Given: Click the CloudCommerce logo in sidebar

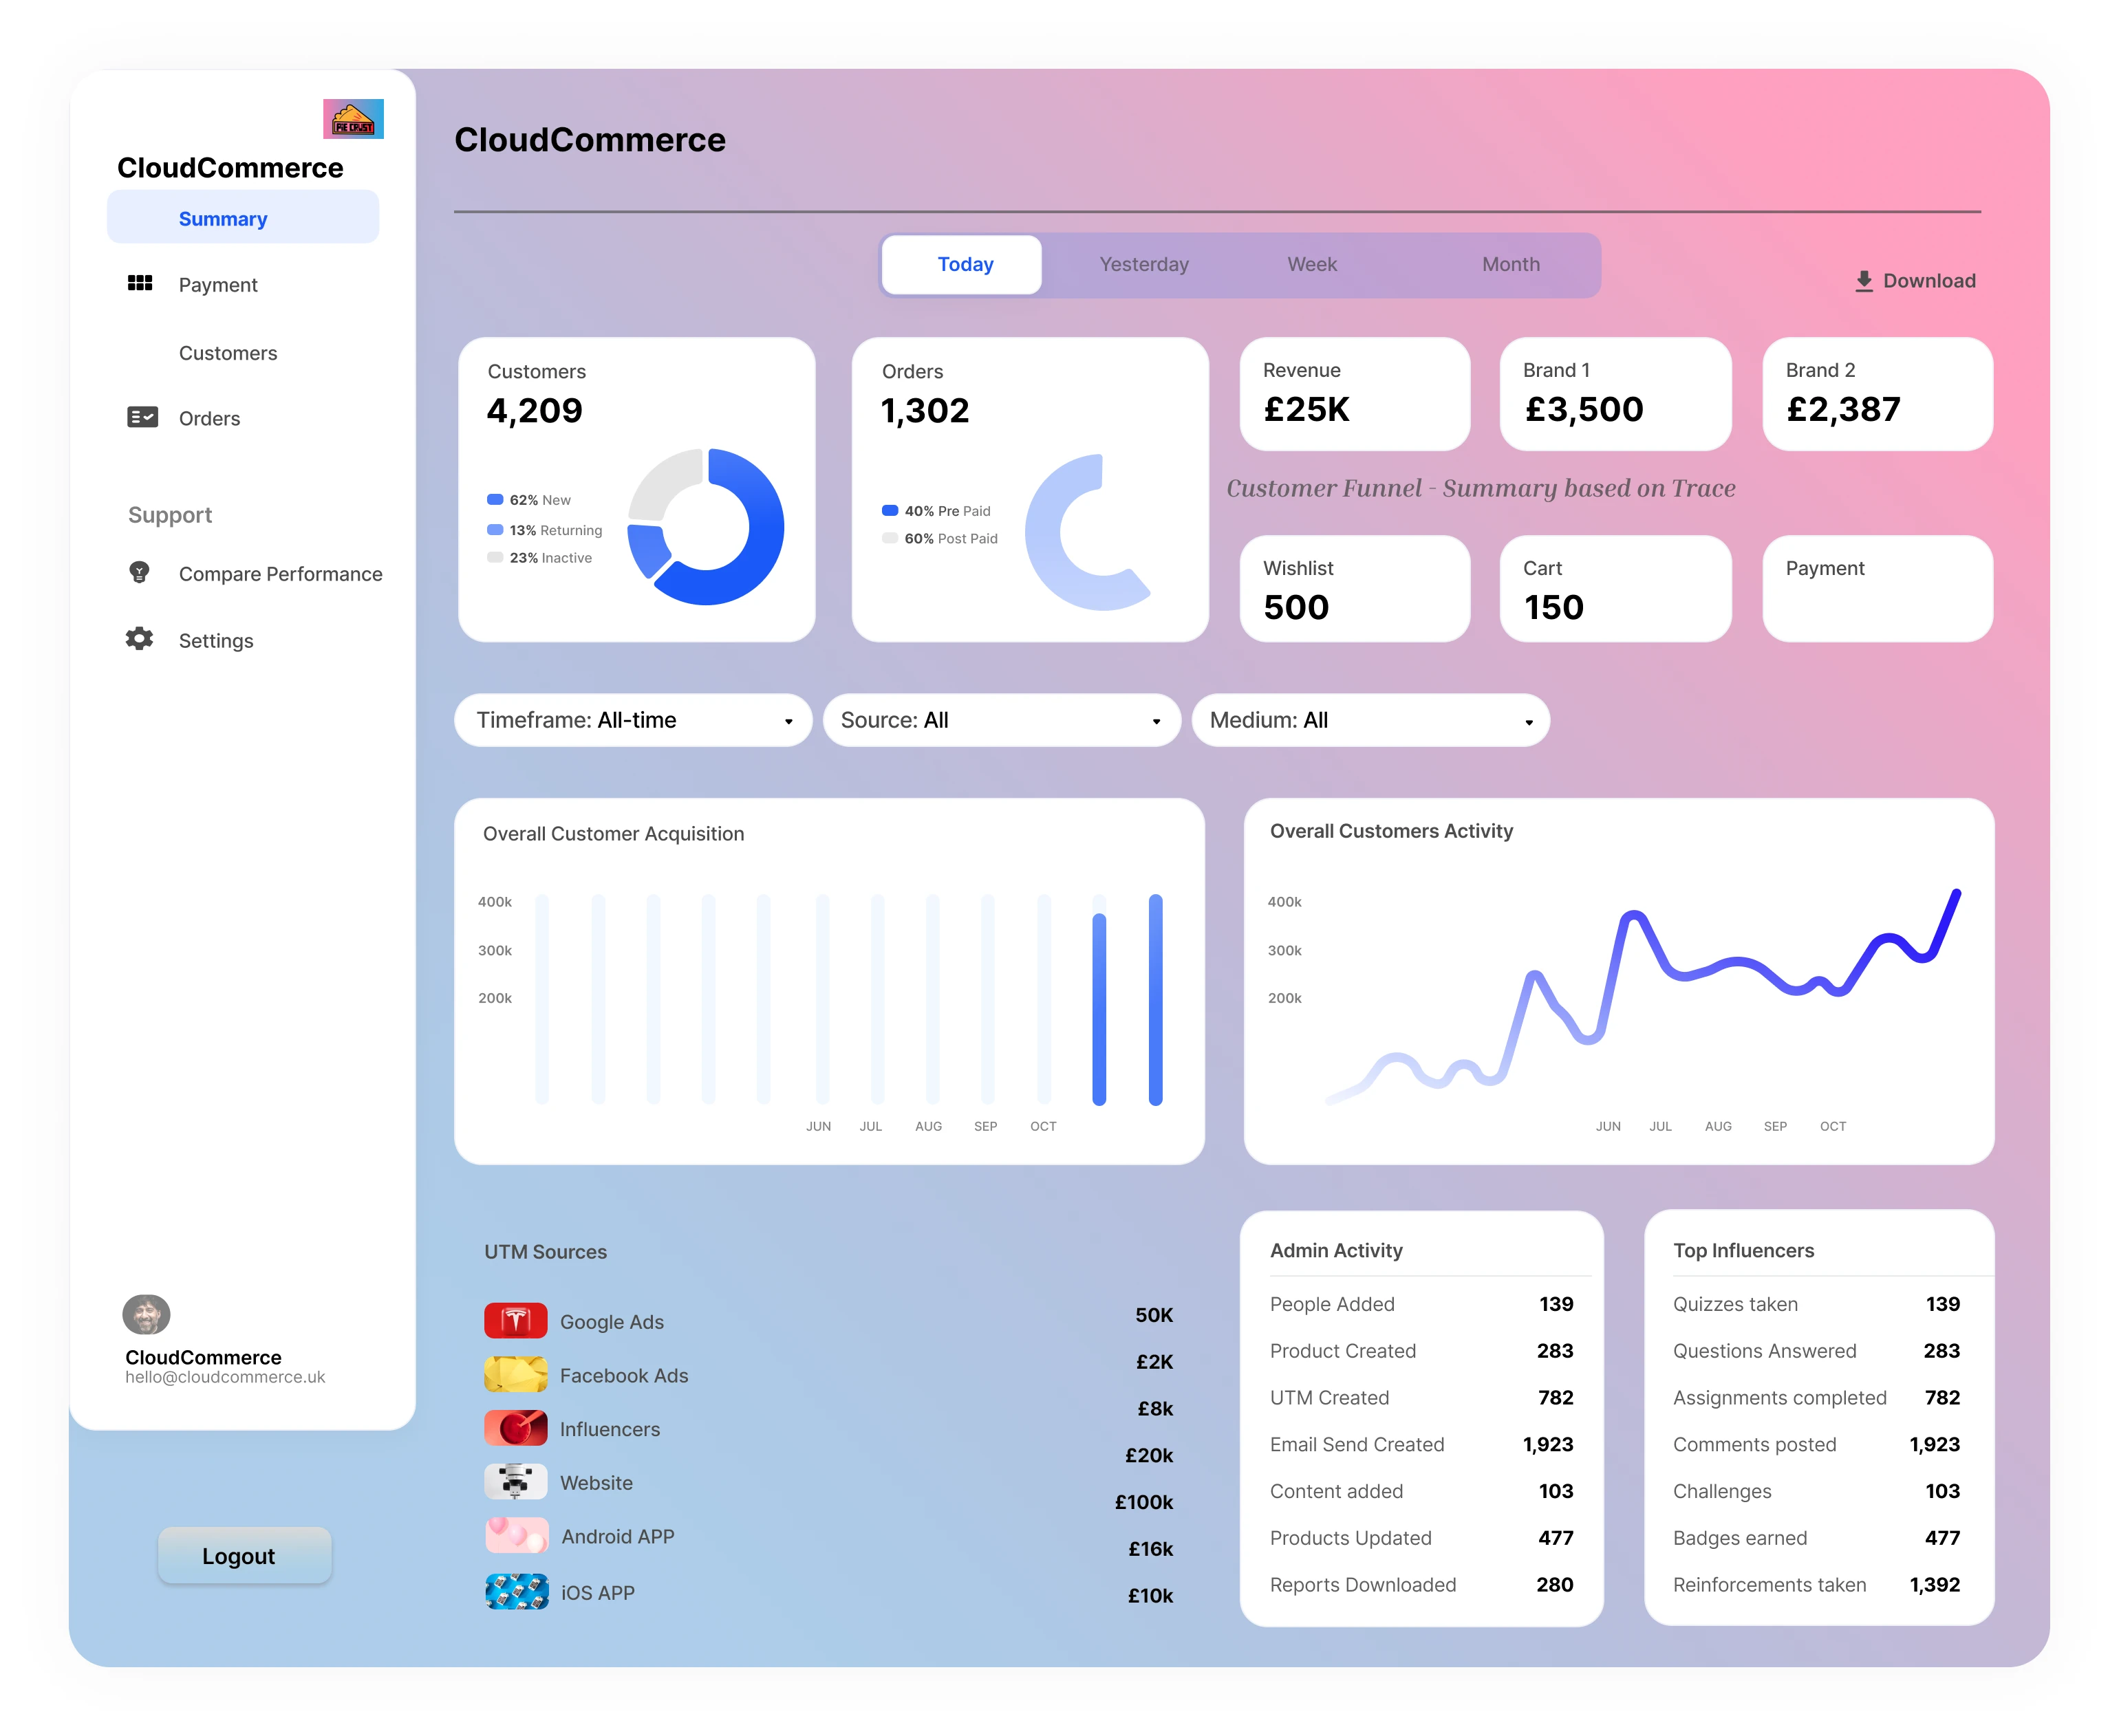Looking at the screenshot, I should [353, 118].
